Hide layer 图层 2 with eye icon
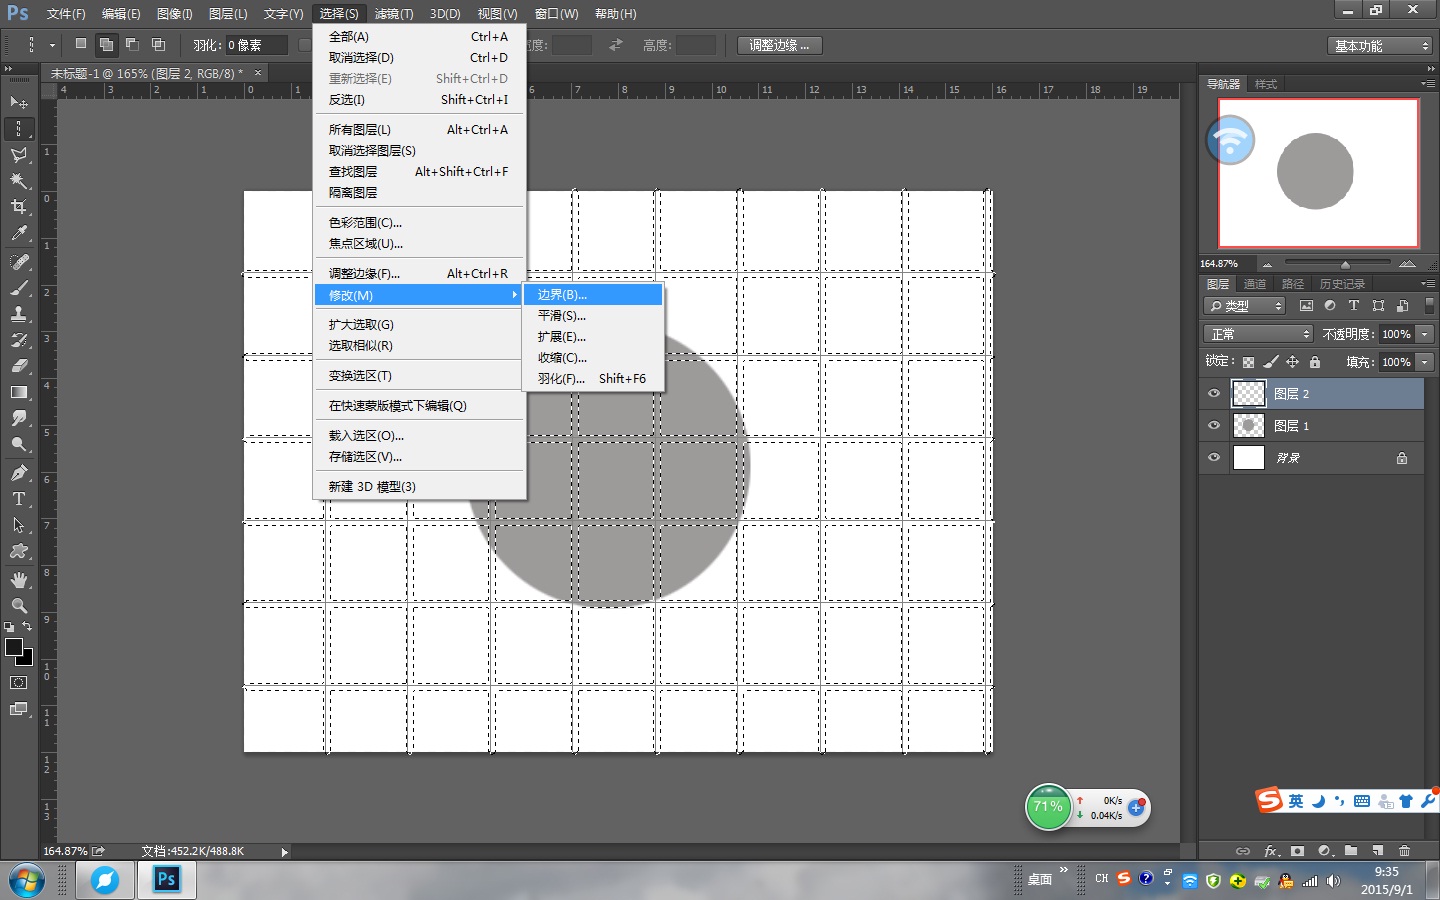The image size is (1440, 900). [x=1214, y=394]
